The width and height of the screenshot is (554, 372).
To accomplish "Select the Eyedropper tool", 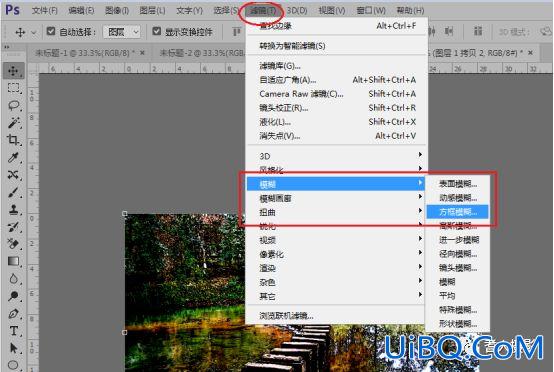I will coord(13,157).
